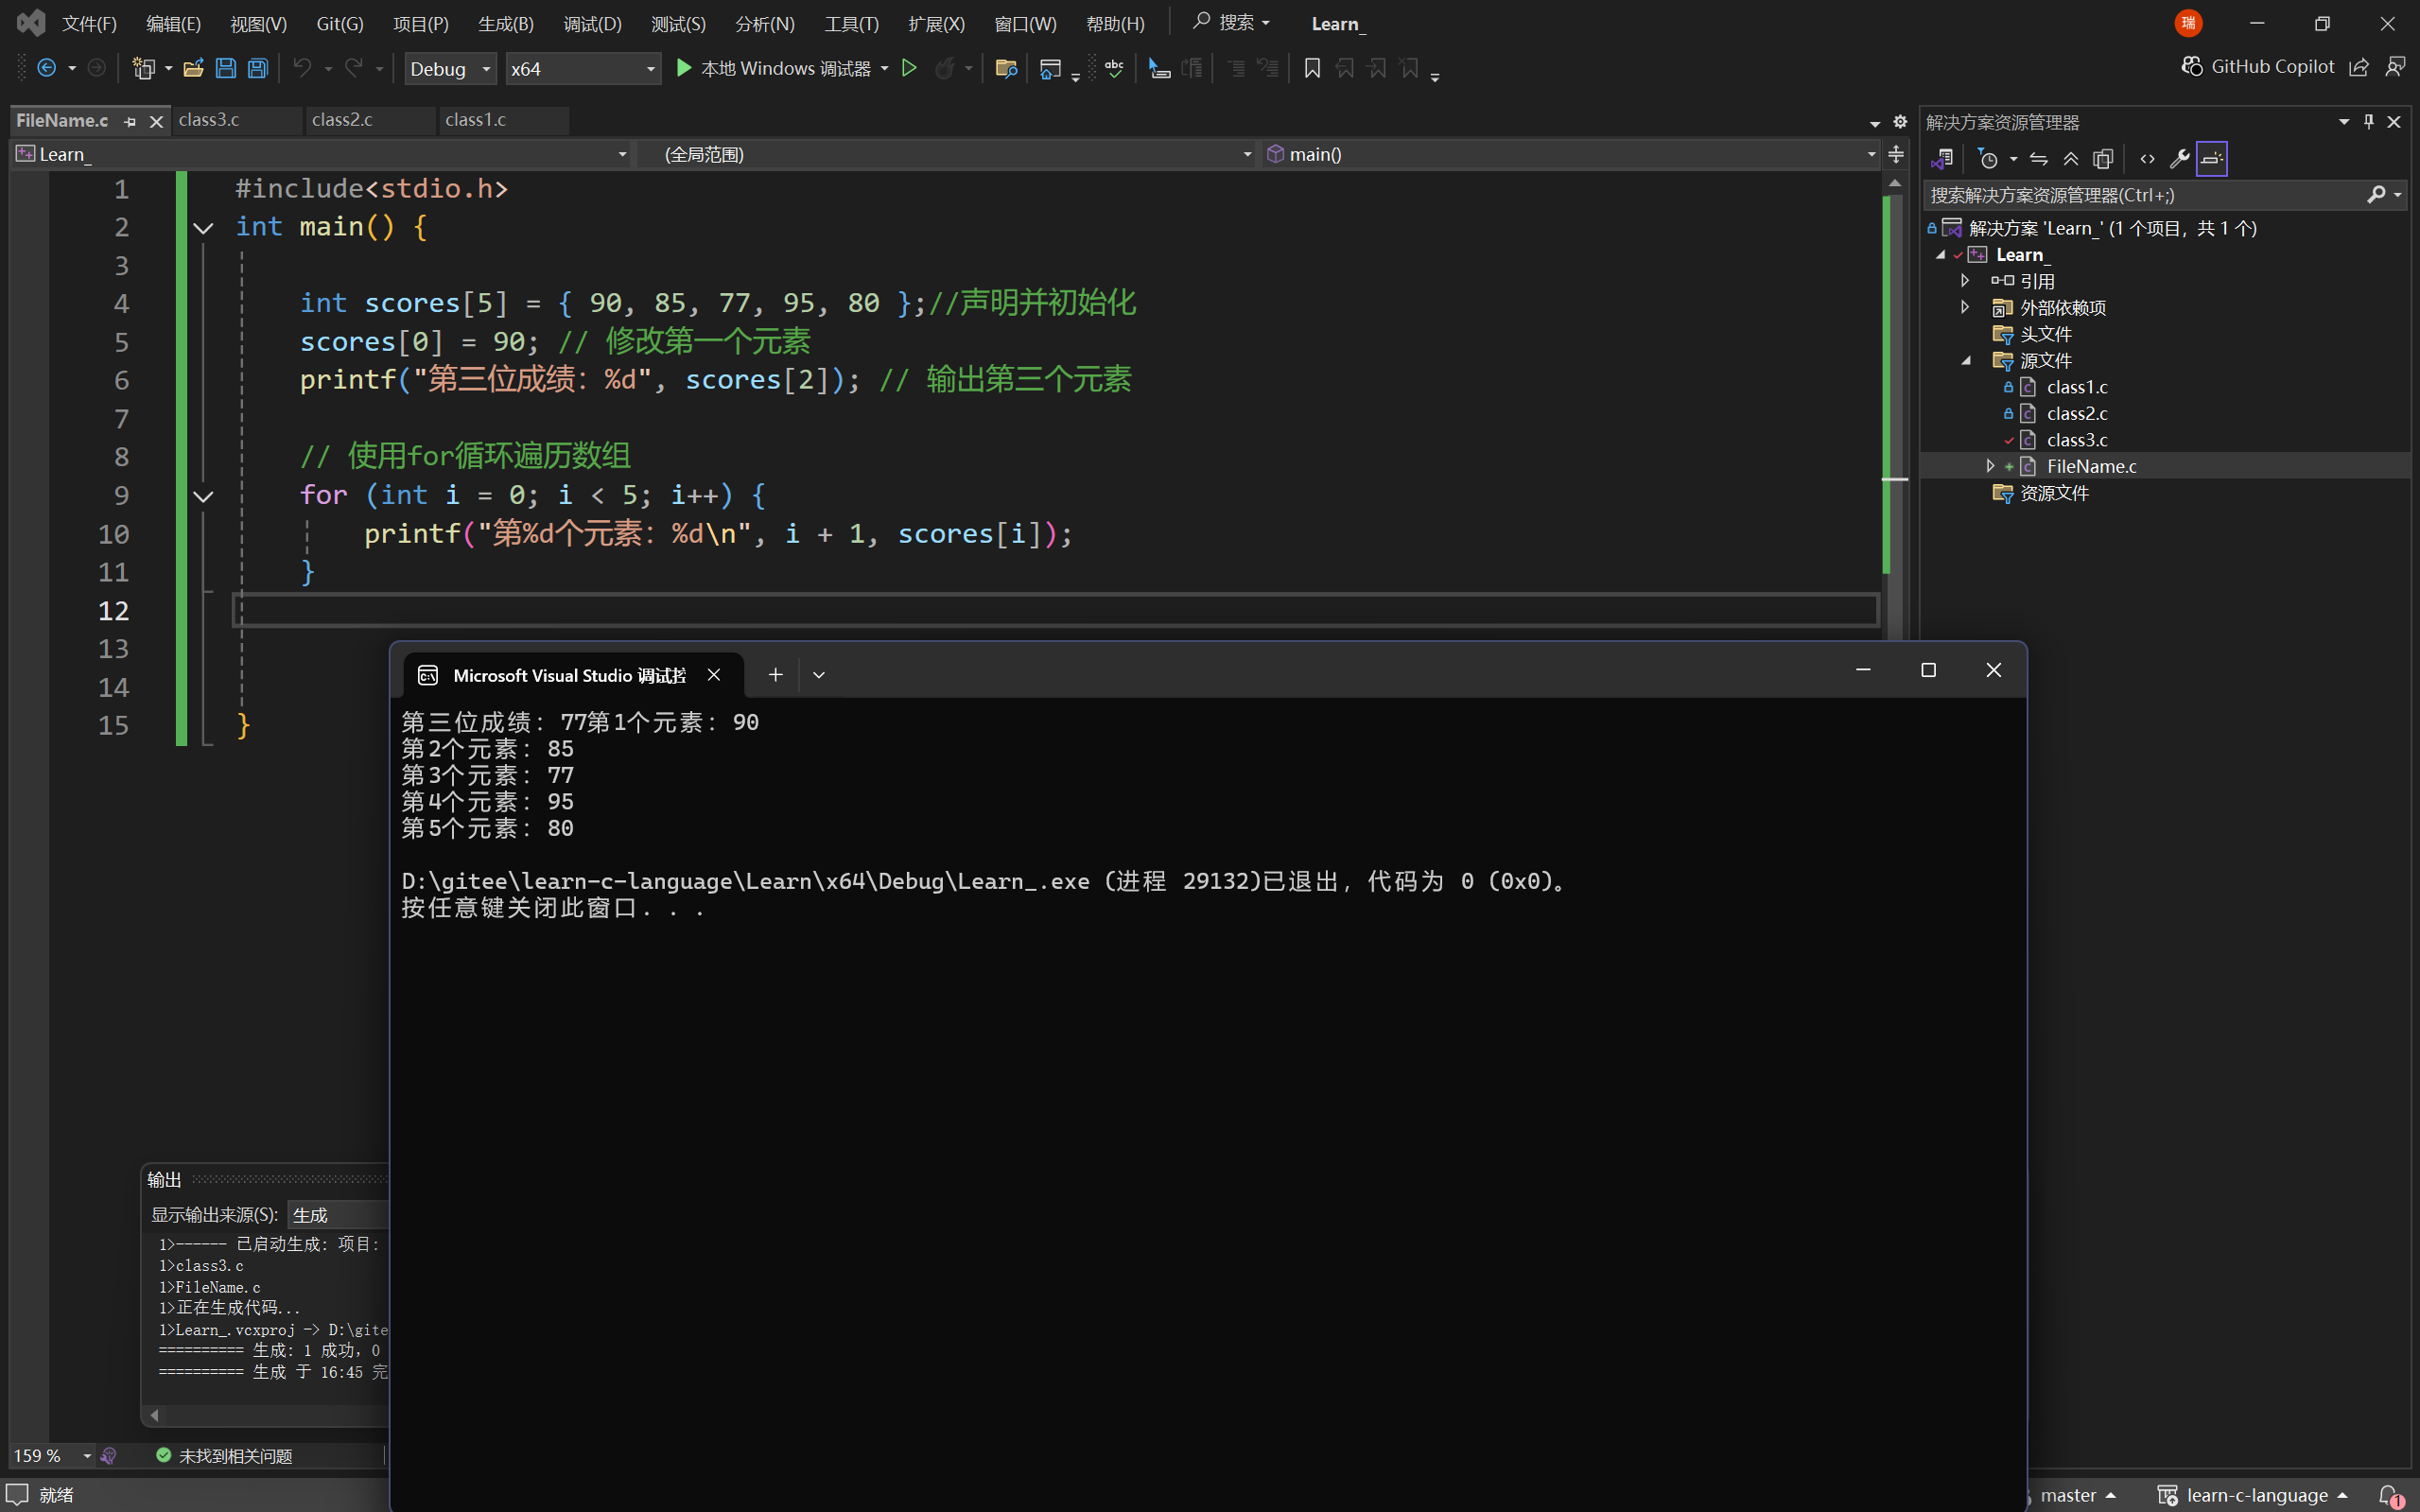Click Collapse All in Solution Explorer toolbar
Image resolution: width=2420 pixels, height=1512 pixels.
(2071, 159)
